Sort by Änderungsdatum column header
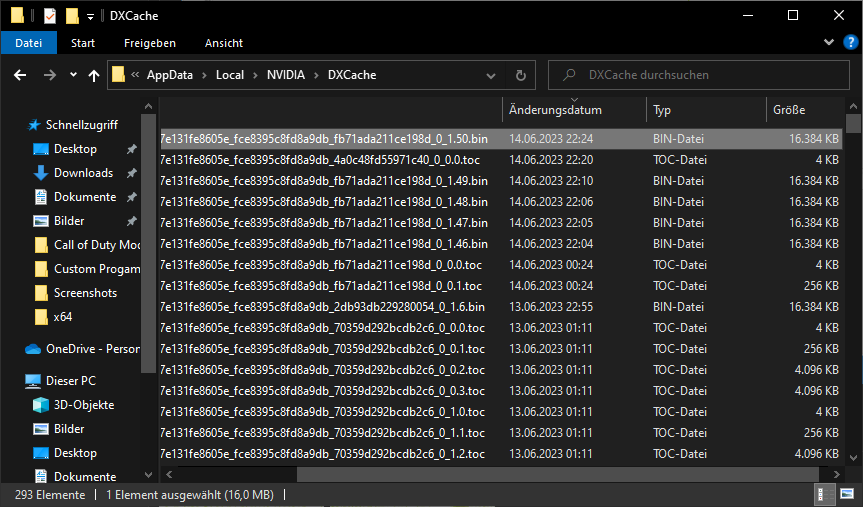The height and width of the screenshot is (507, 863). (574, 110)
